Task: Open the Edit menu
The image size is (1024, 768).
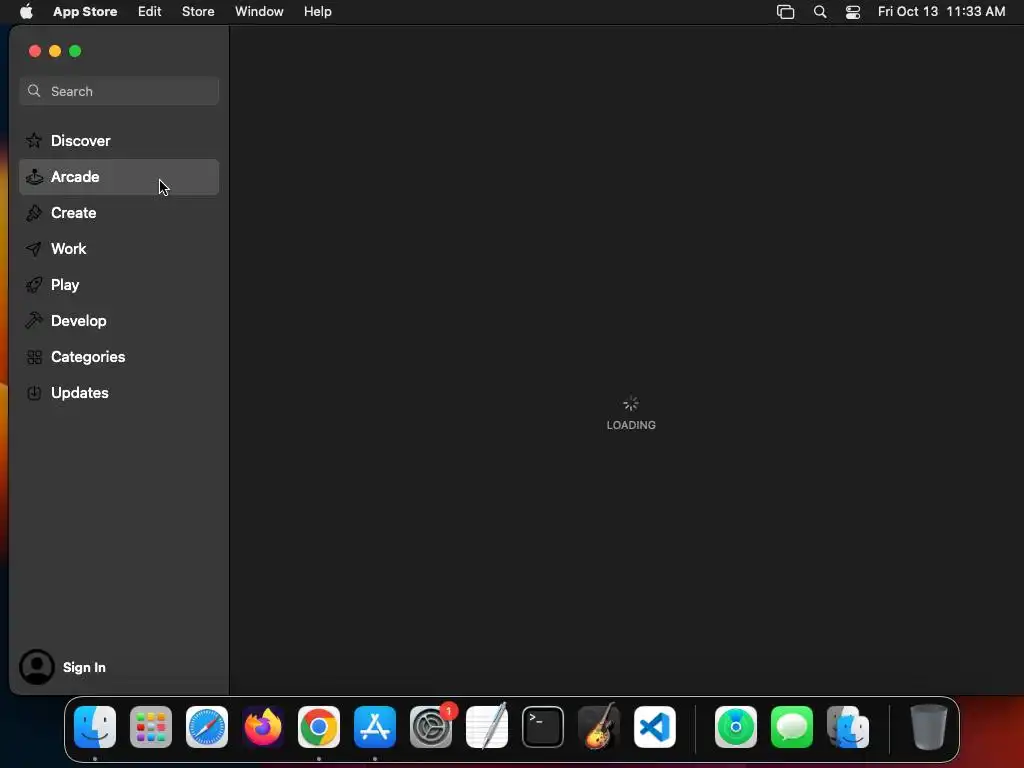Action: 150,12
